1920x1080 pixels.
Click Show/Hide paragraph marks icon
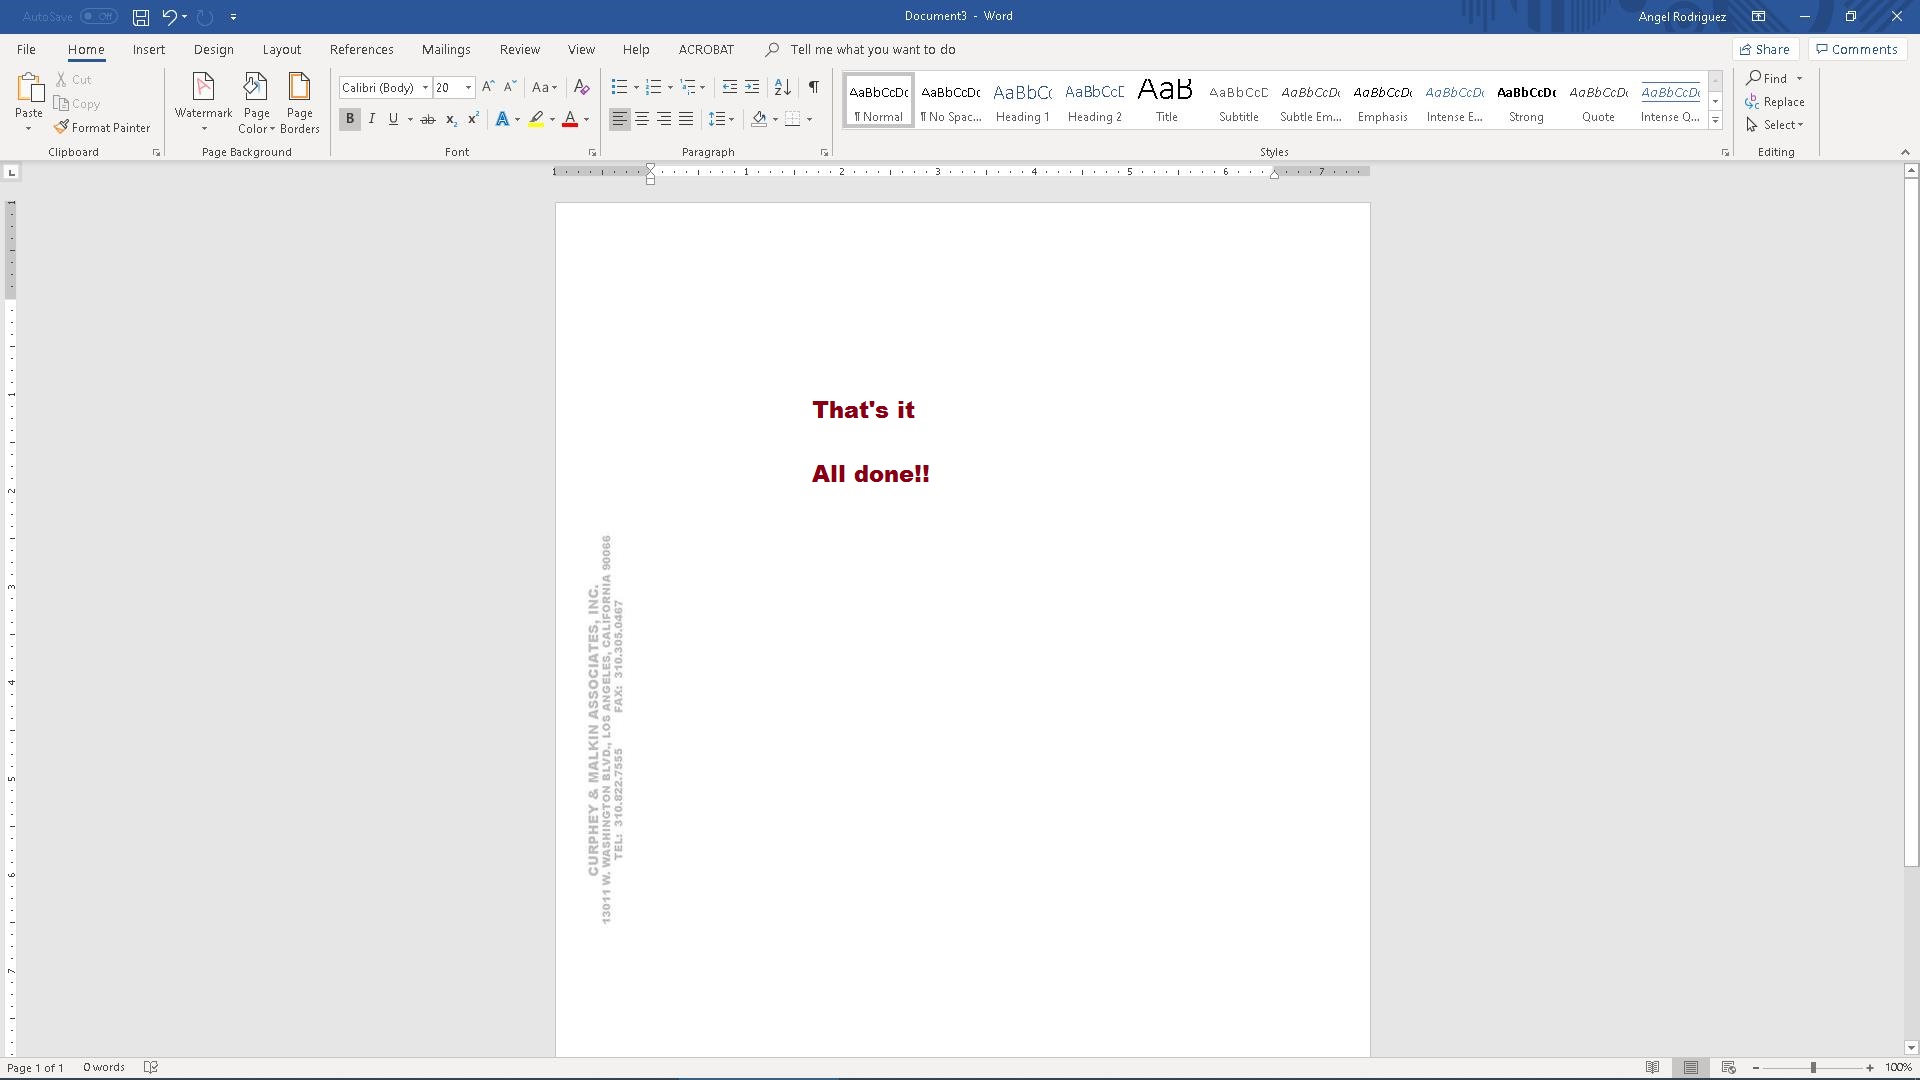(x=814, y=87)
